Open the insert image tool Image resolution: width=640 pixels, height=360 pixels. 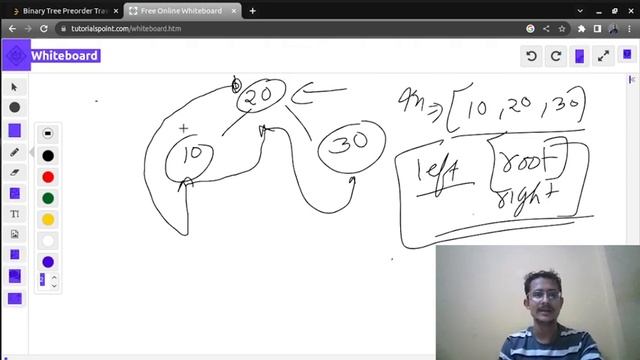pyautogui.click(x=15, y=234)
